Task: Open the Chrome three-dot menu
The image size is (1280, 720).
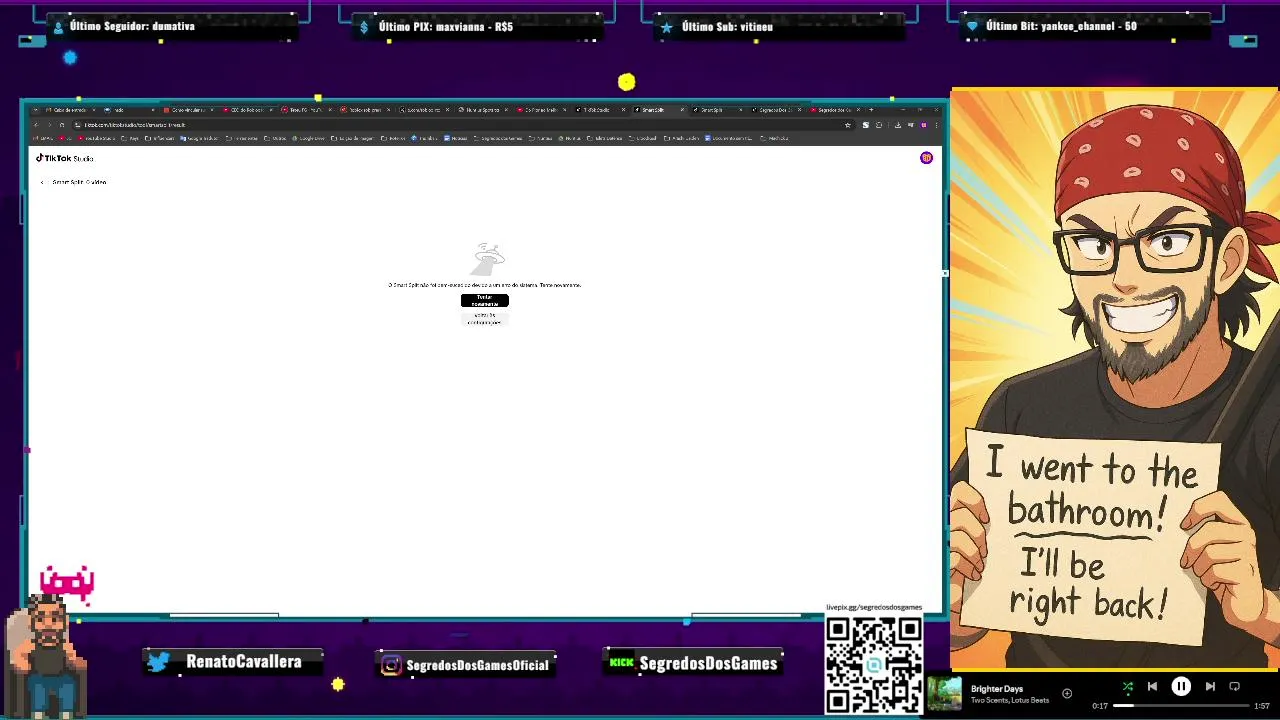Action: coord(936,125)
